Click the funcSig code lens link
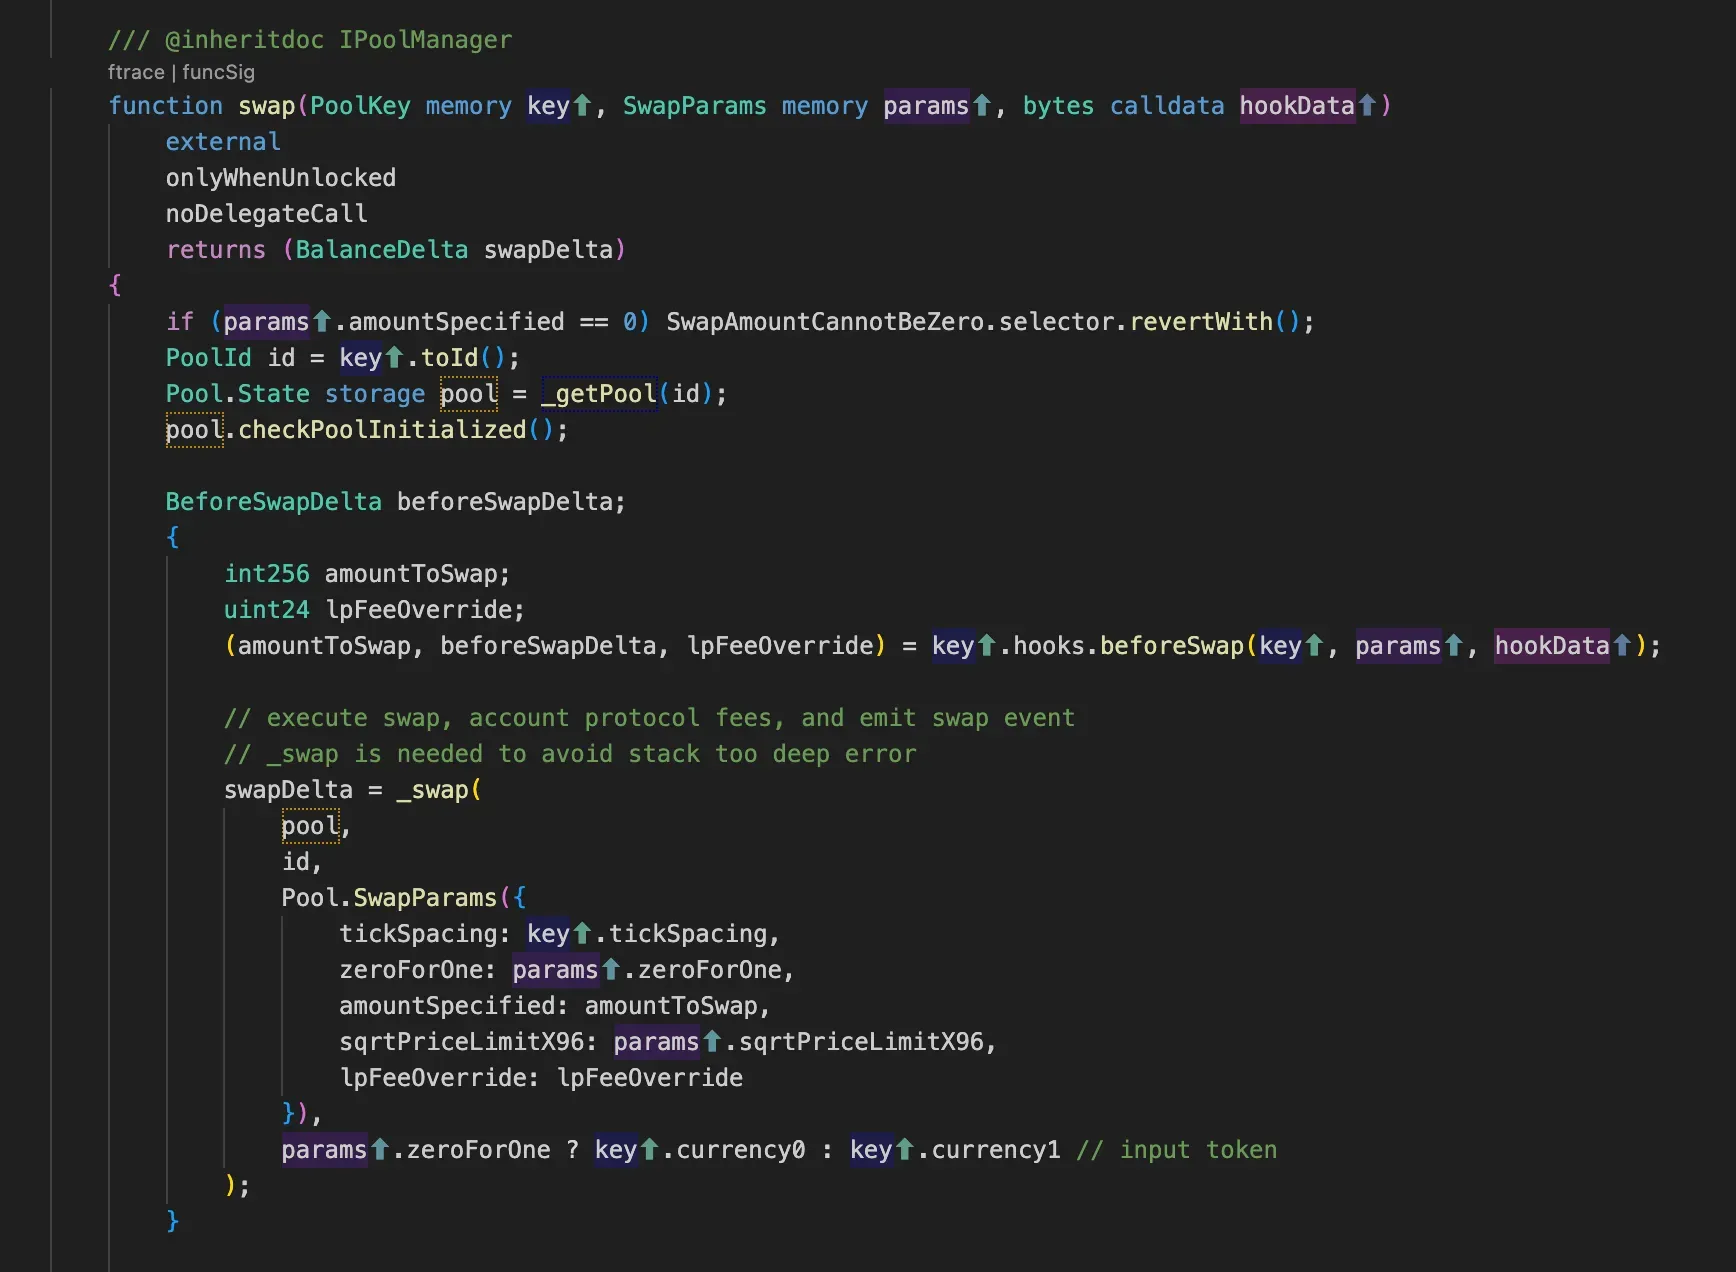Image resolution: width=1736 pixels, height=1272 pixels. (218, 72)
